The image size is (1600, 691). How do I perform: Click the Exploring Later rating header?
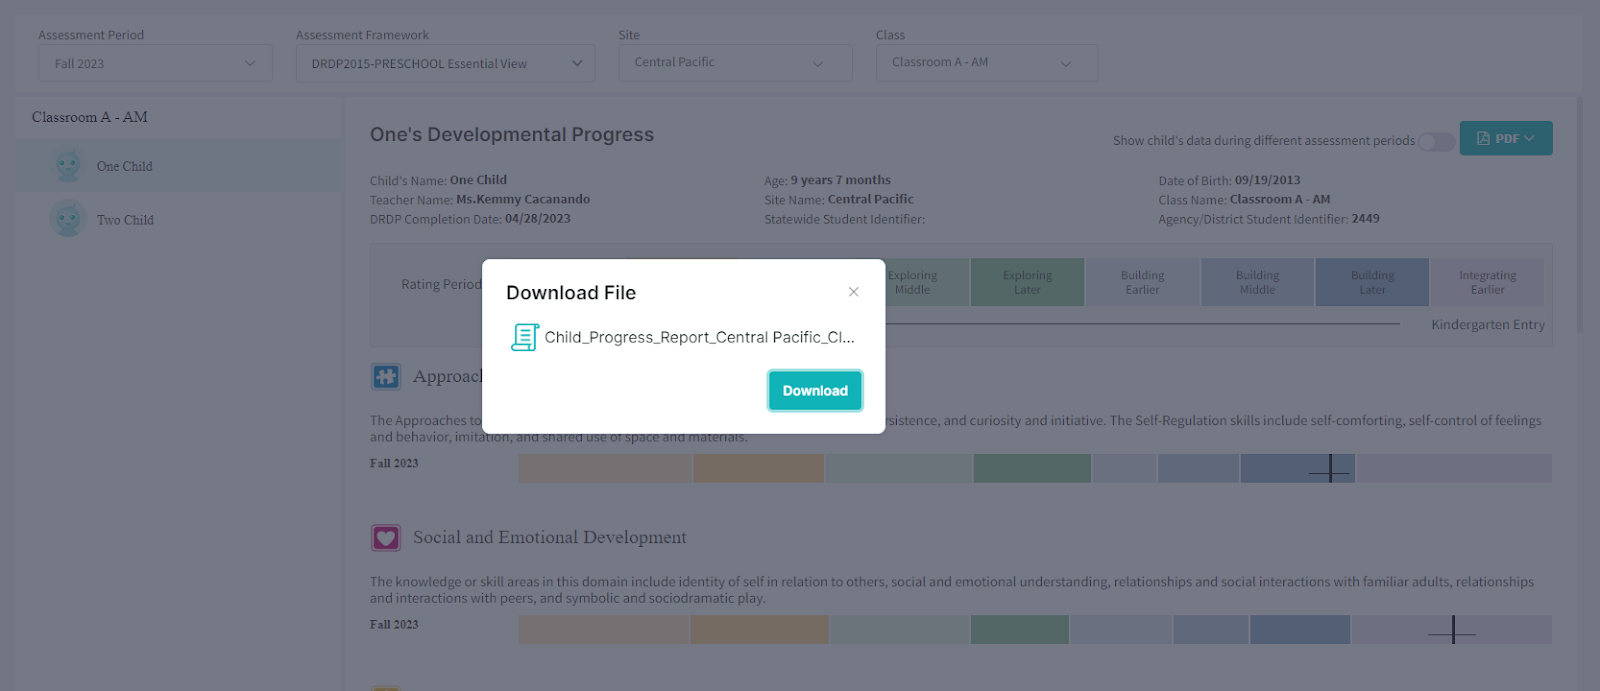point(1027,282)
